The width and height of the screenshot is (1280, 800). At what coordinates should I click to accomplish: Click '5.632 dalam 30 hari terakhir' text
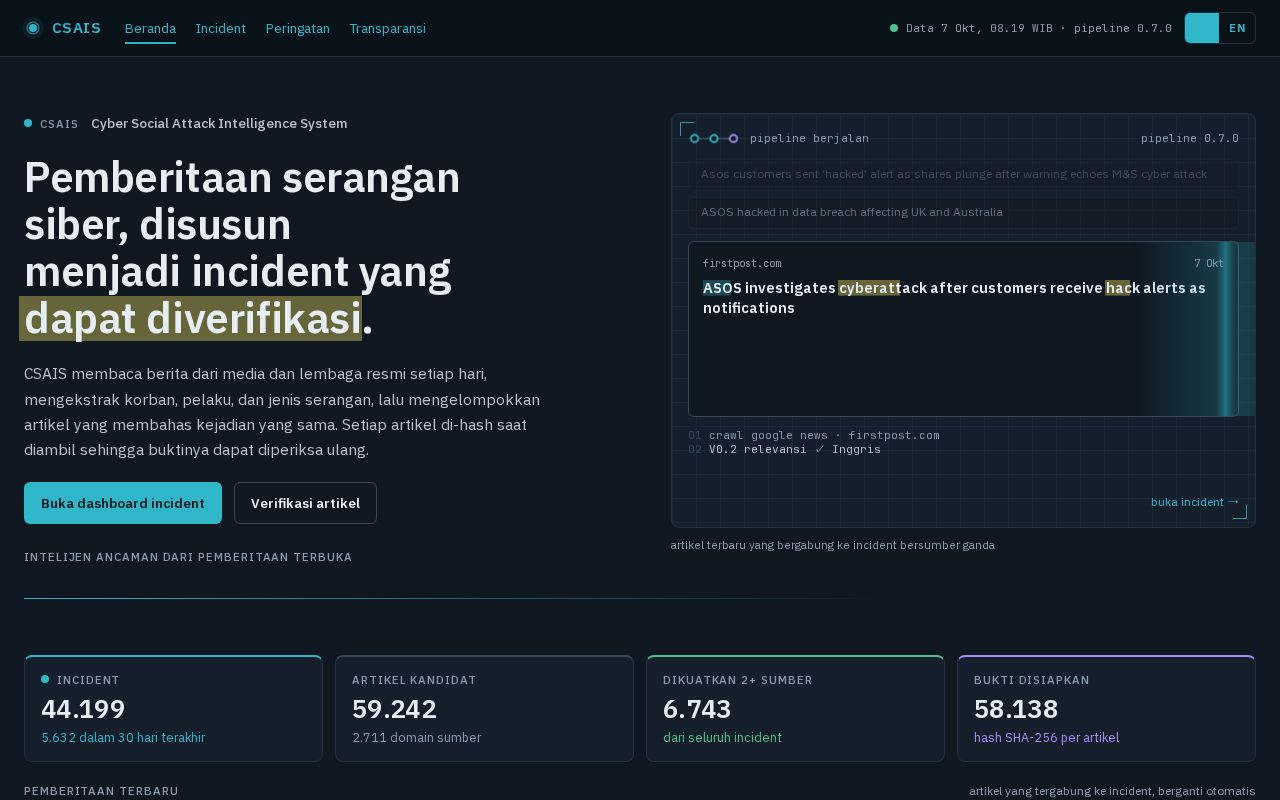123,737
